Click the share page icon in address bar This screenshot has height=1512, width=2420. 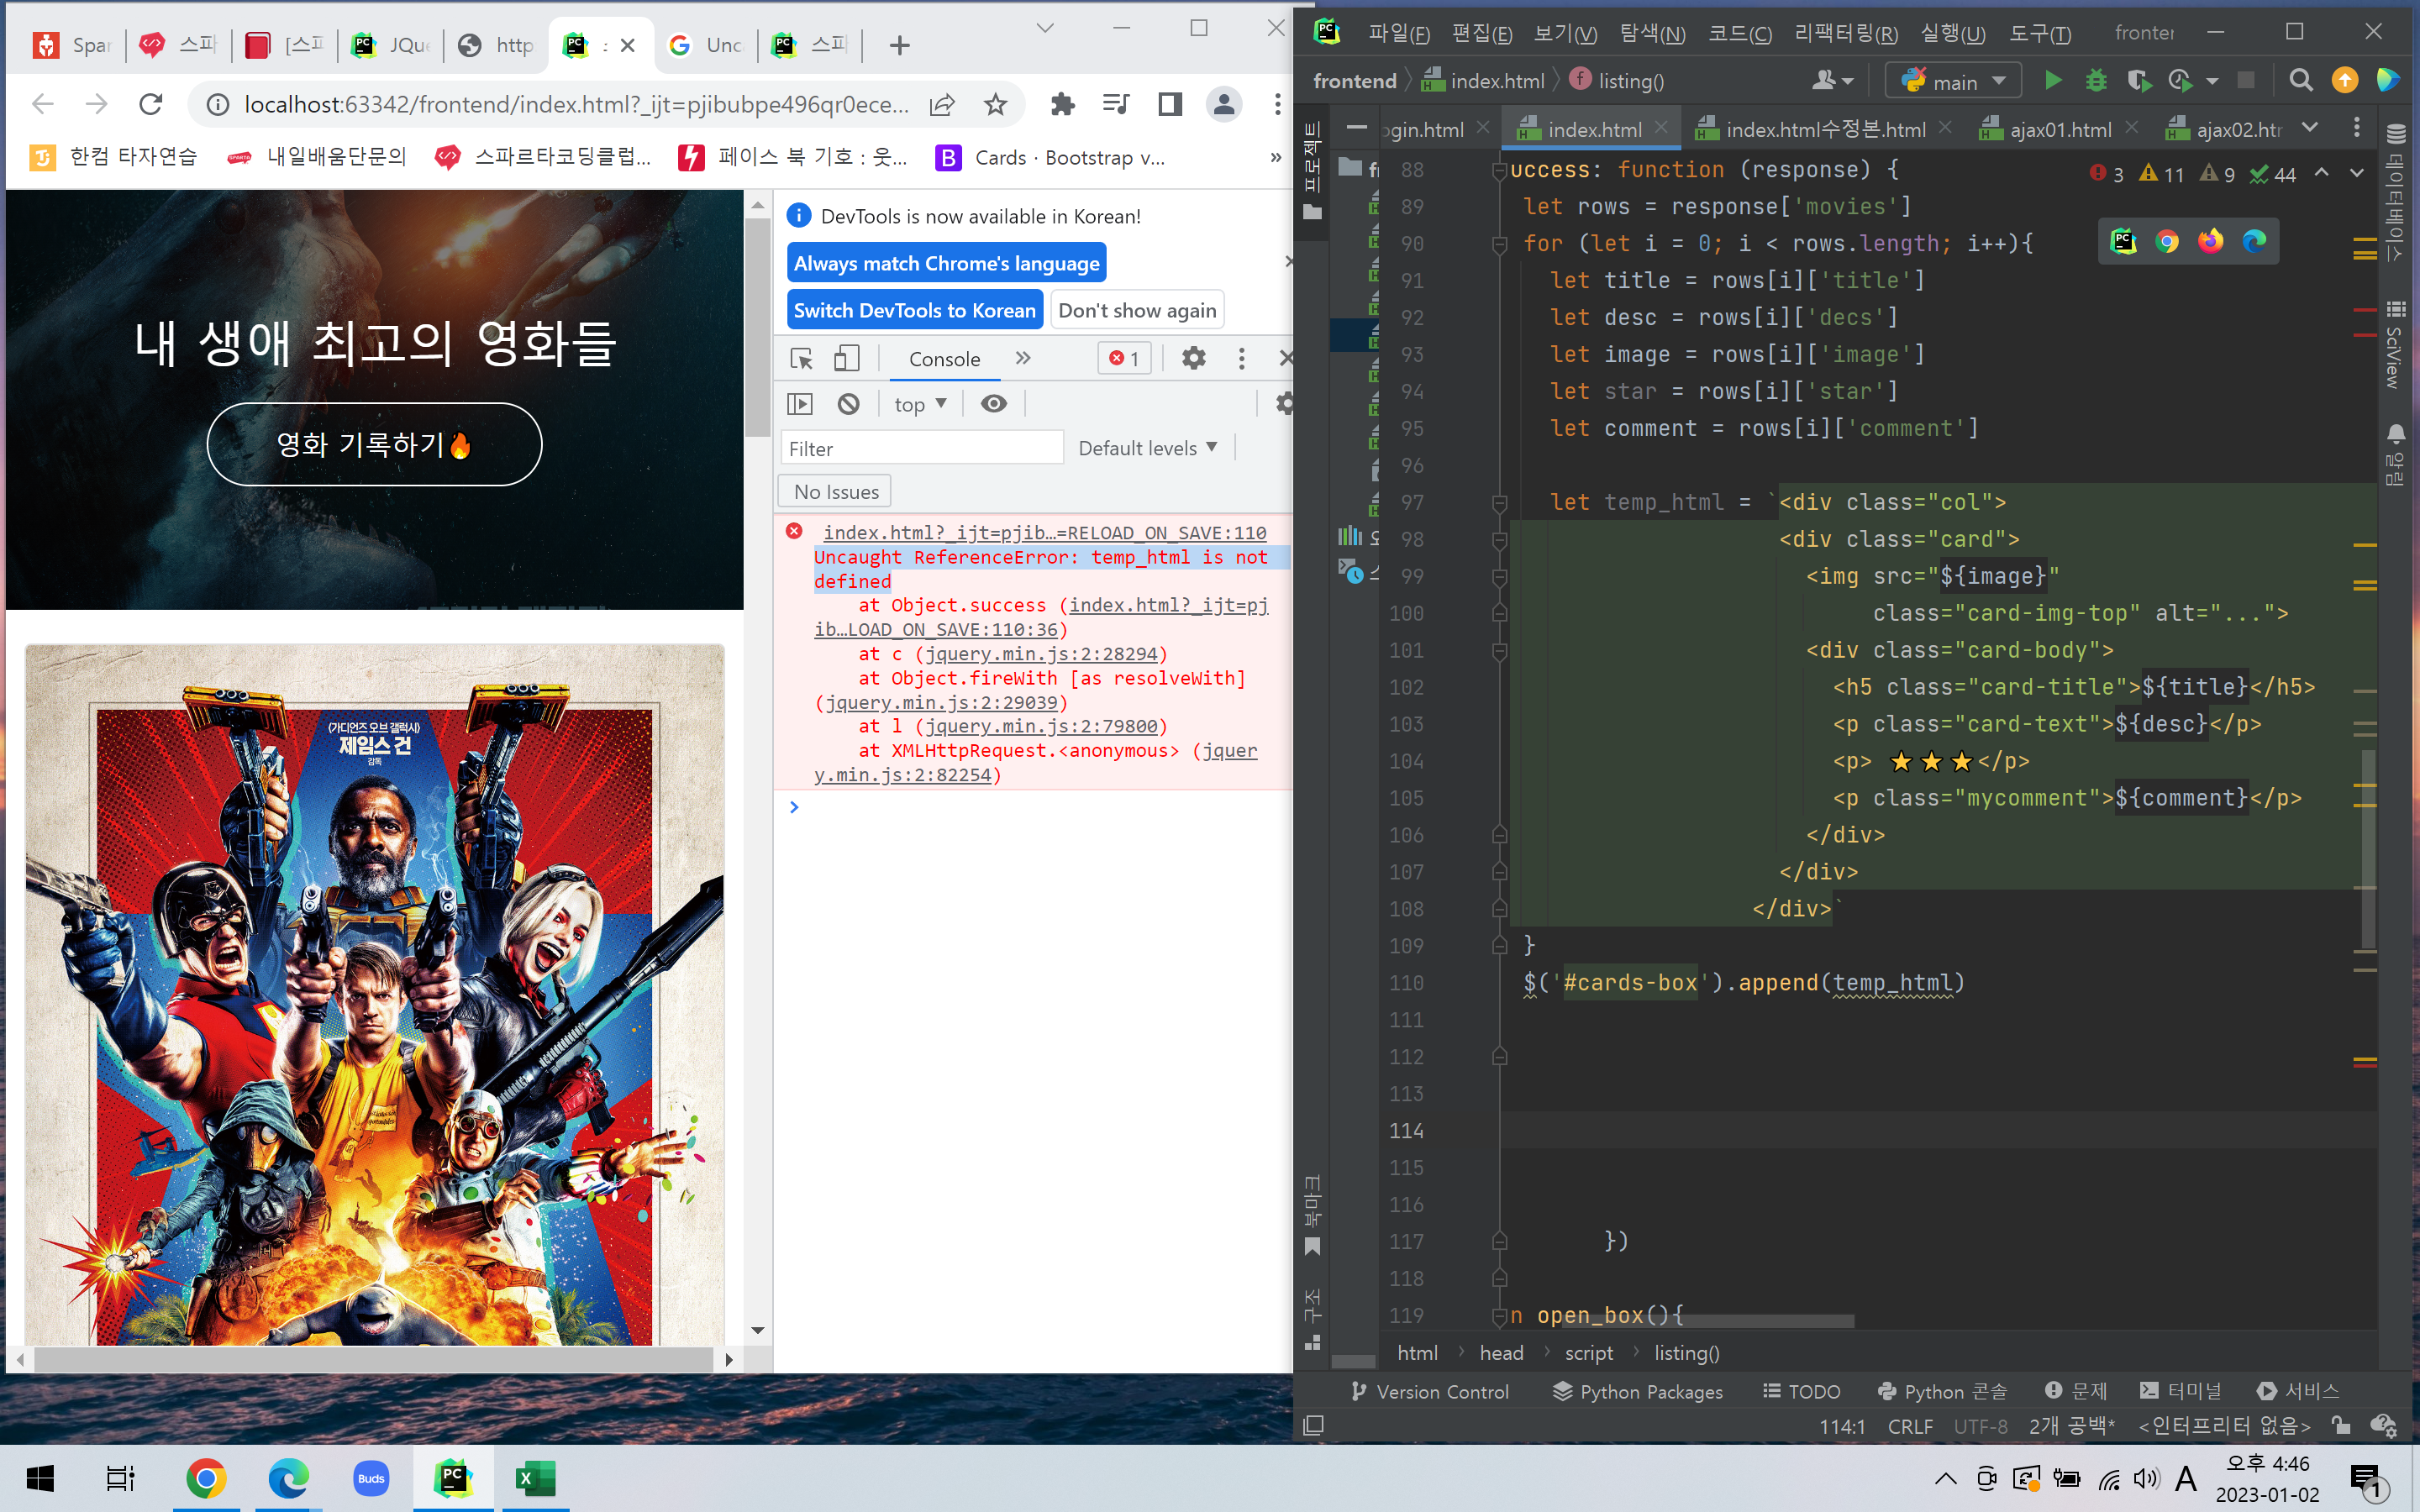coord(942,104)
